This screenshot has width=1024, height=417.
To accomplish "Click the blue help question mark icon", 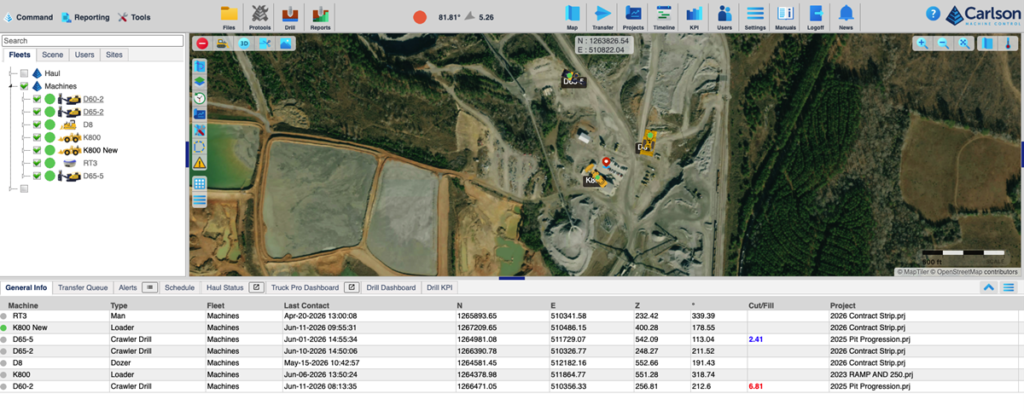I will tap(933, 14).
